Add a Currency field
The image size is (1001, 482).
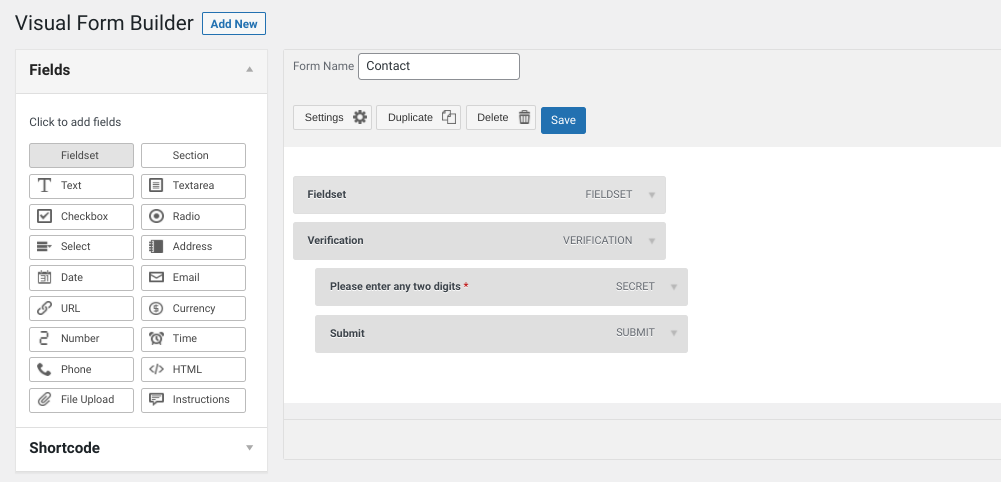(193, 308)
